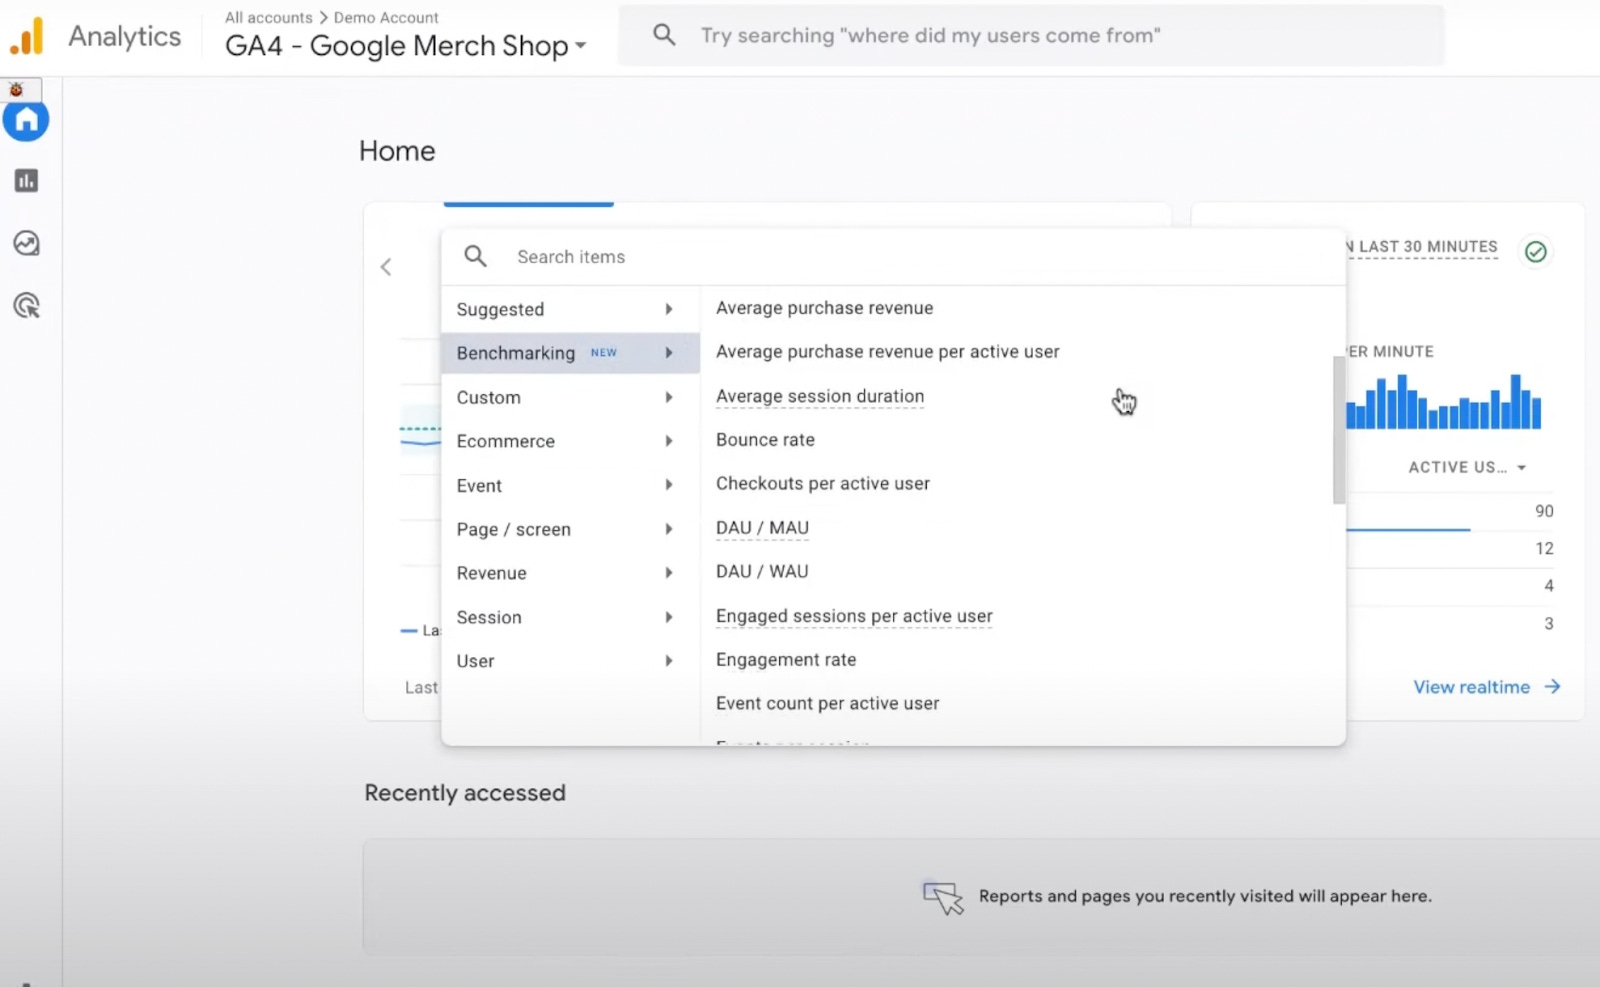This screenshot has width=1600, height=987.
Task: Click the magnifier icon beside Search items
Action: click(476, 256)
